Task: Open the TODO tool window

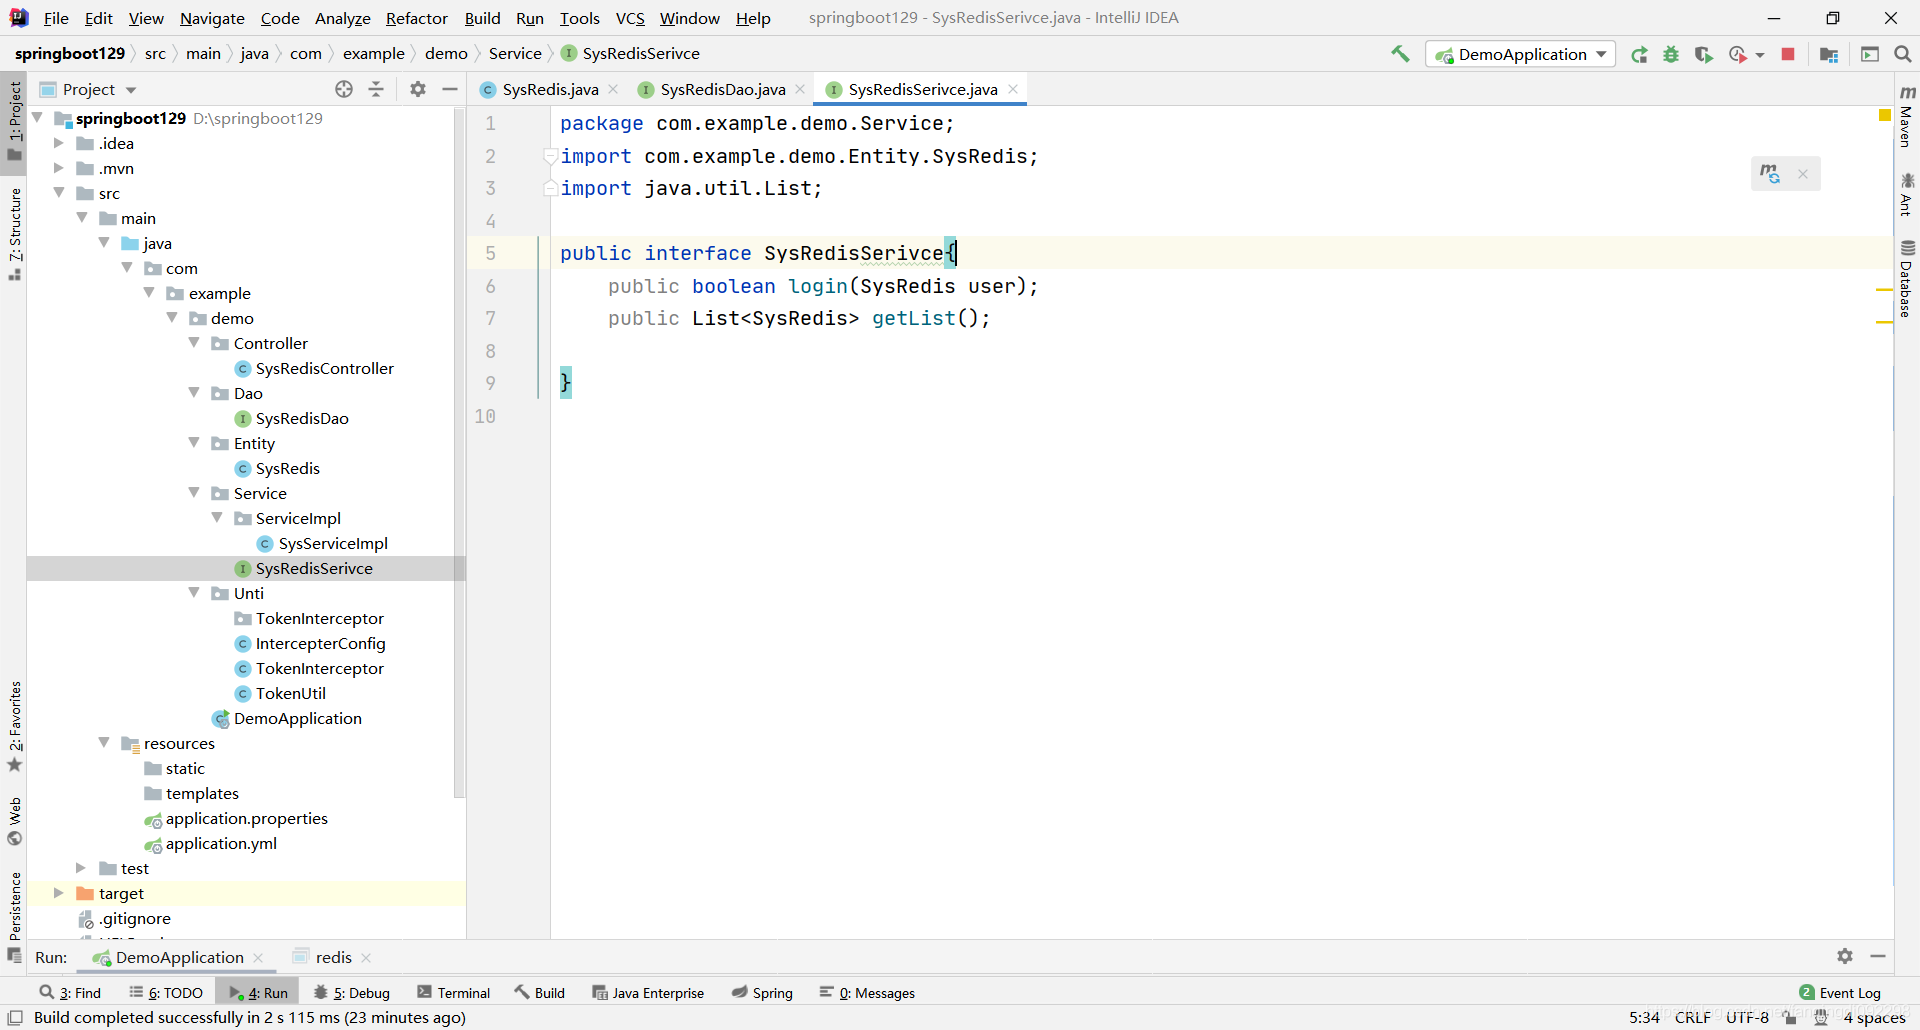Action: pos(166,992)
